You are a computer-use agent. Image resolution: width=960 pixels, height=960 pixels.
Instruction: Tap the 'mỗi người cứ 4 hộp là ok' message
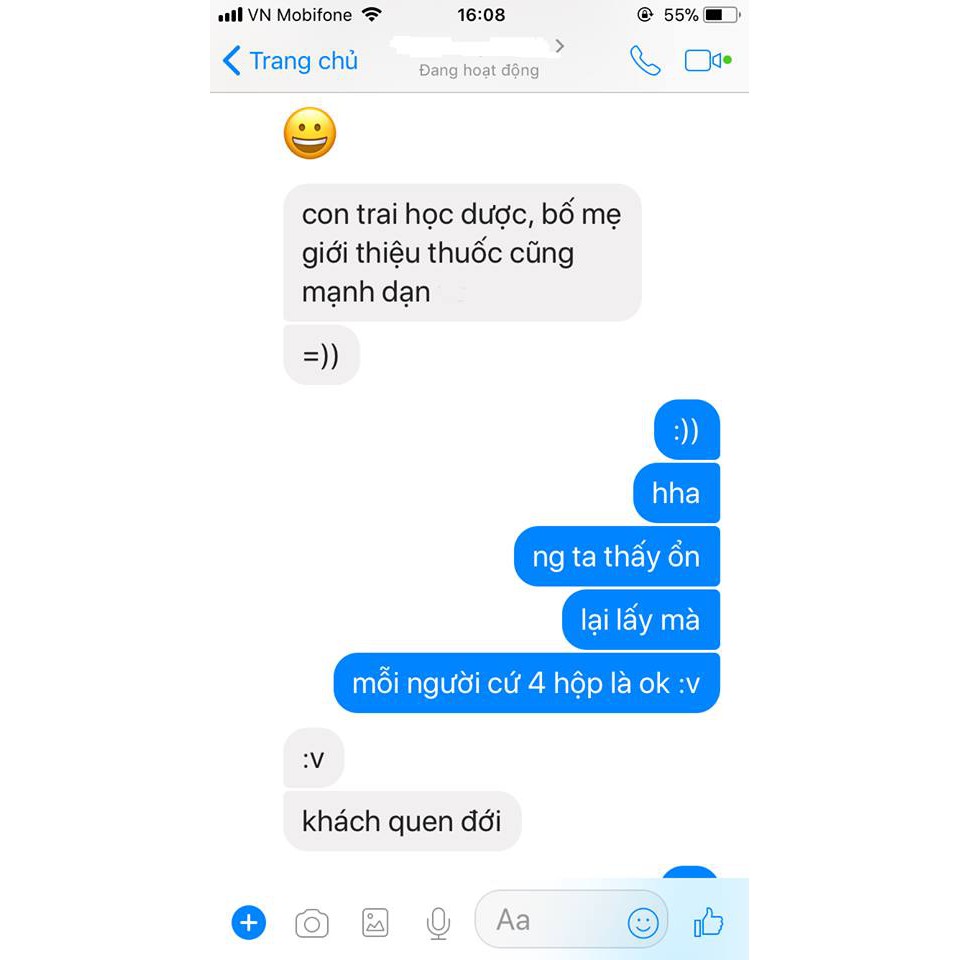click(x=527, y=683)
